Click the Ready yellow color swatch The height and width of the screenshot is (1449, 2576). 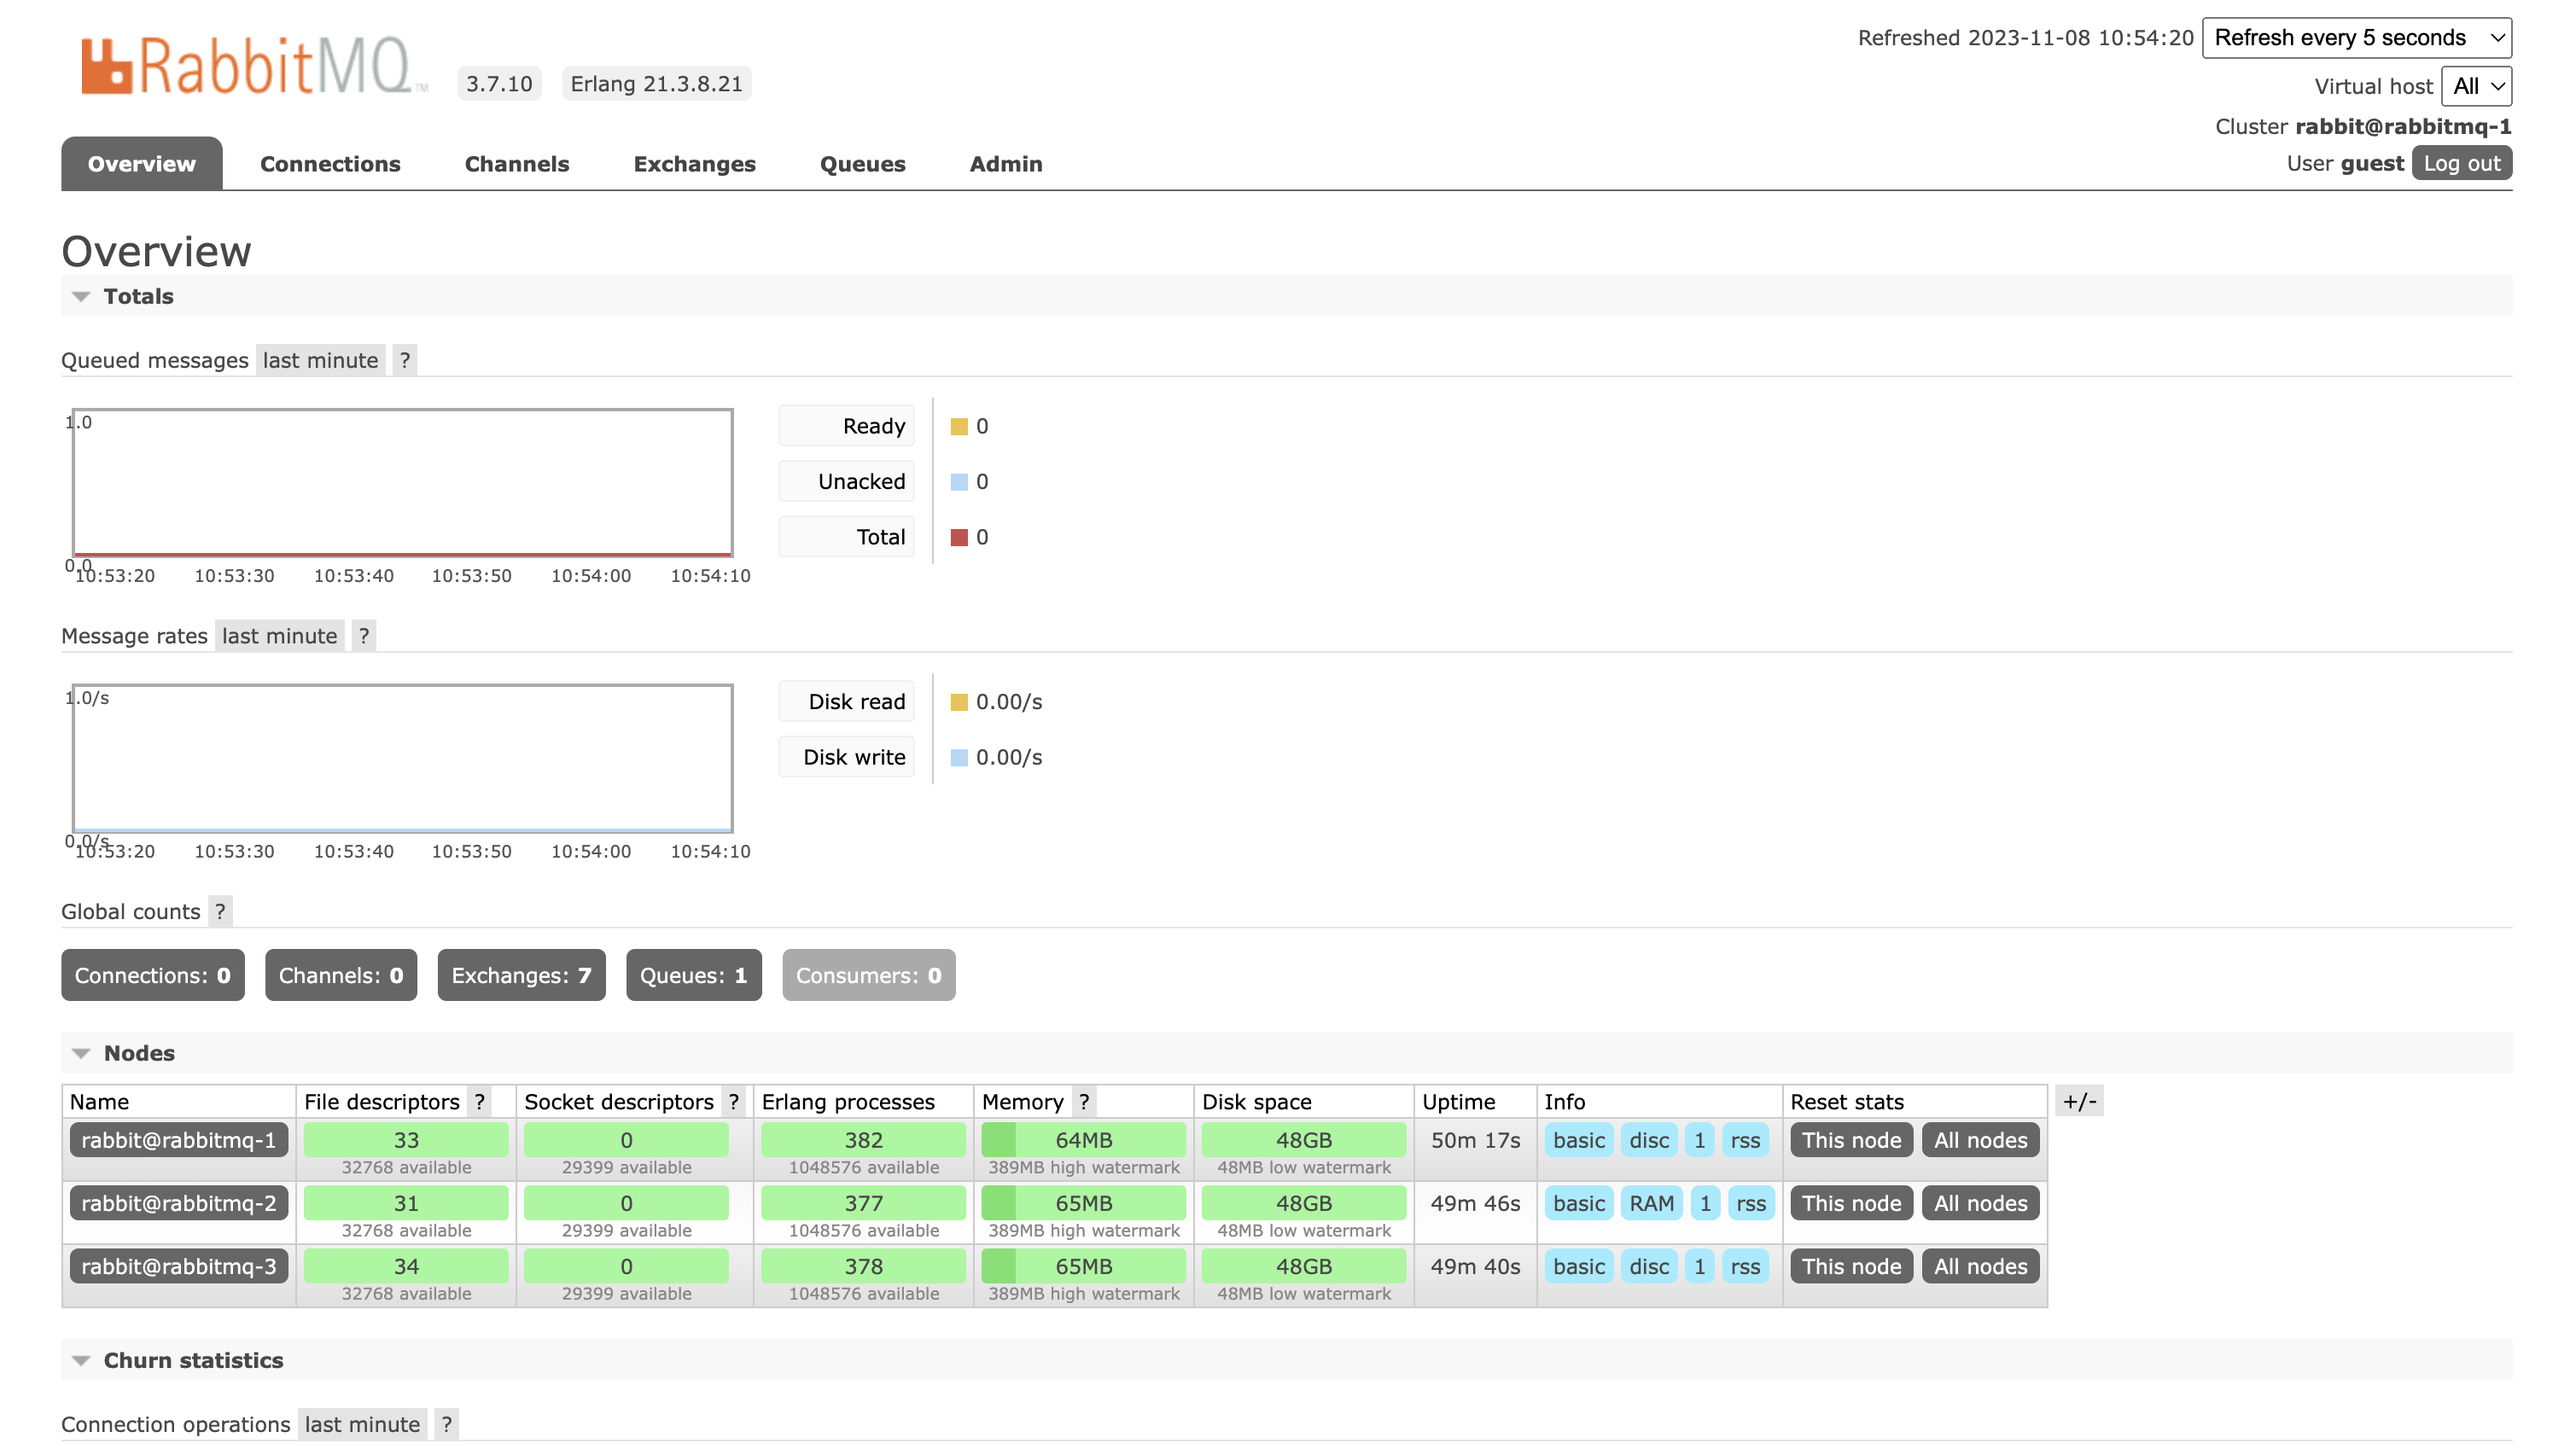coord(959,426)
